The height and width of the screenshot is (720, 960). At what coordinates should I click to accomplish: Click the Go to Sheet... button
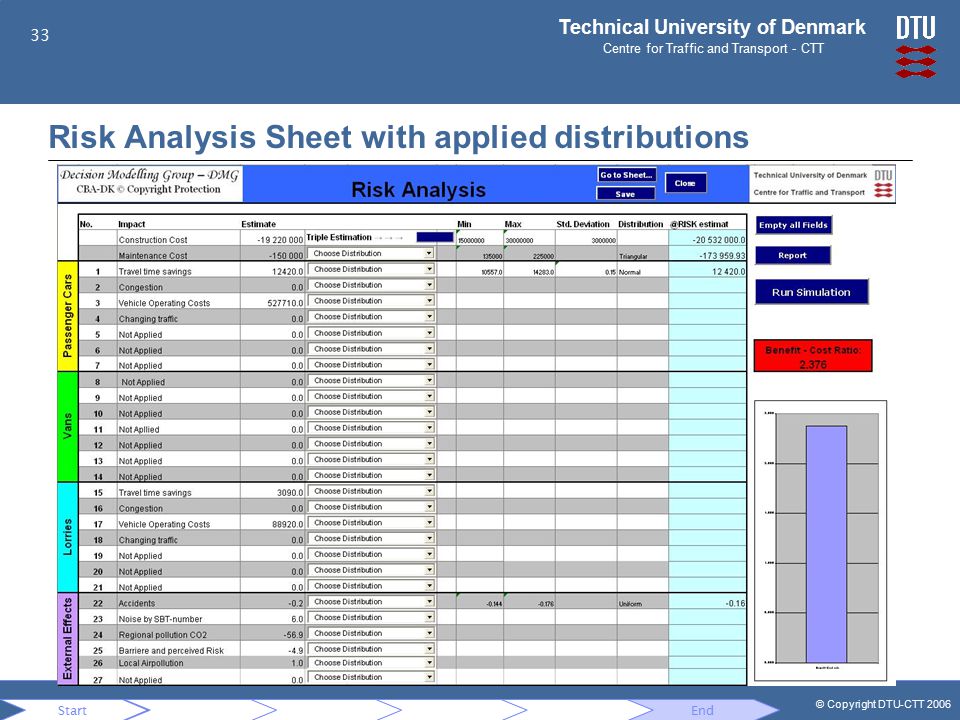point(626,175)
